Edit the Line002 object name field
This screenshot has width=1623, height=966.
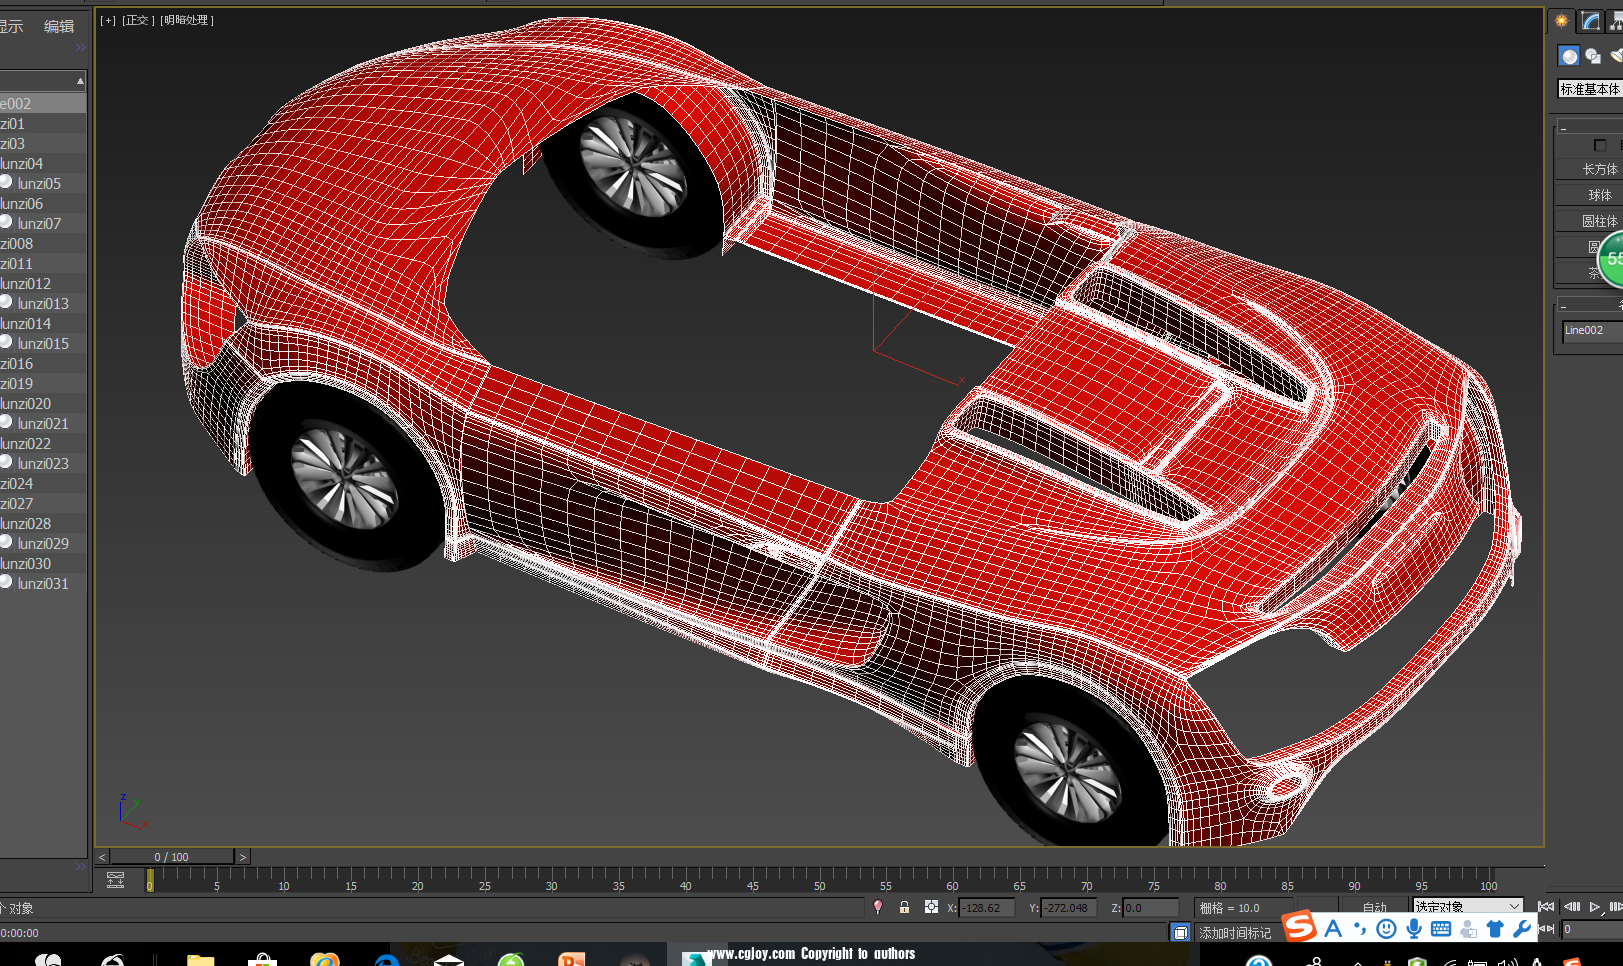pos(1592,330)
